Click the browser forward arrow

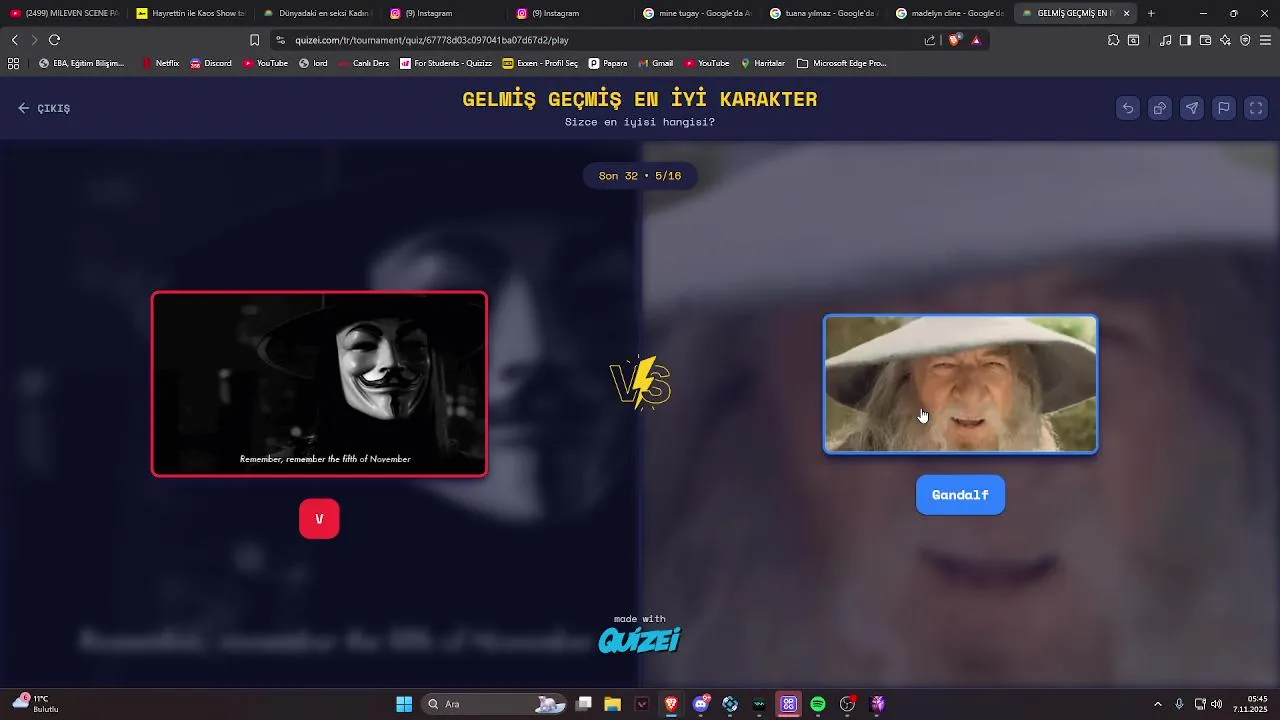(34, 40)
